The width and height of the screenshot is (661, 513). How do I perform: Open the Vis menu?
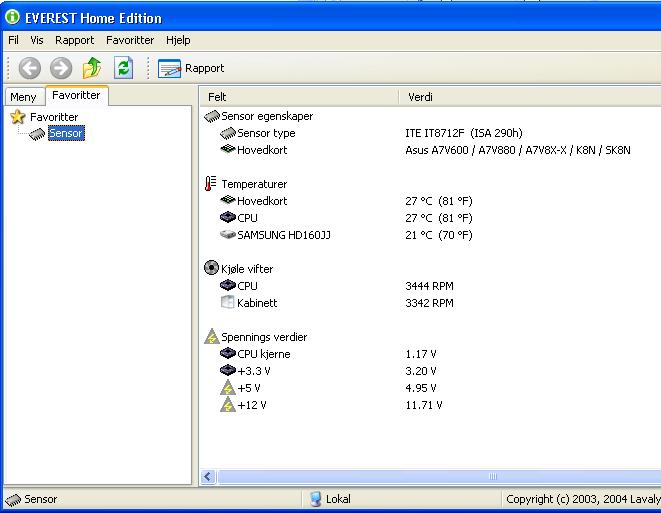37,40
